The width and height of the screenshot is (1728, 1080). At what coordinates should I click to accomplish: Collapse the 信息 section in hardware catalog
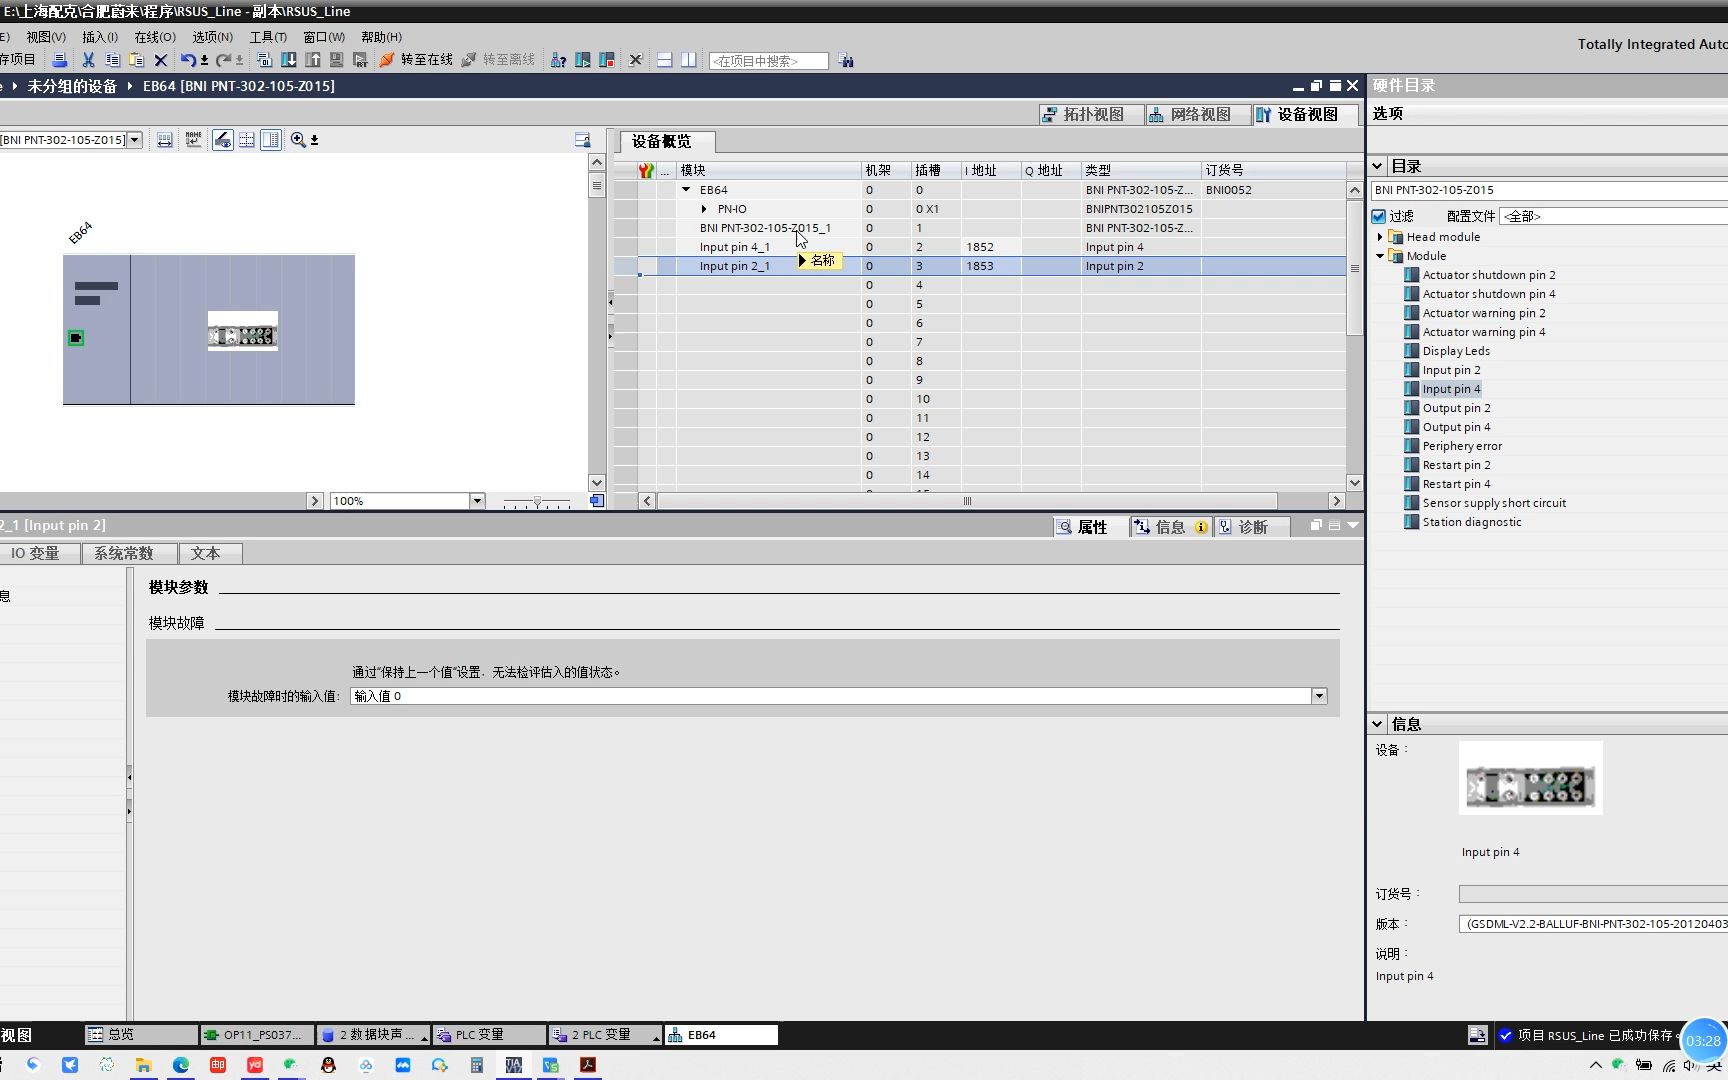tap(1378, 724)
